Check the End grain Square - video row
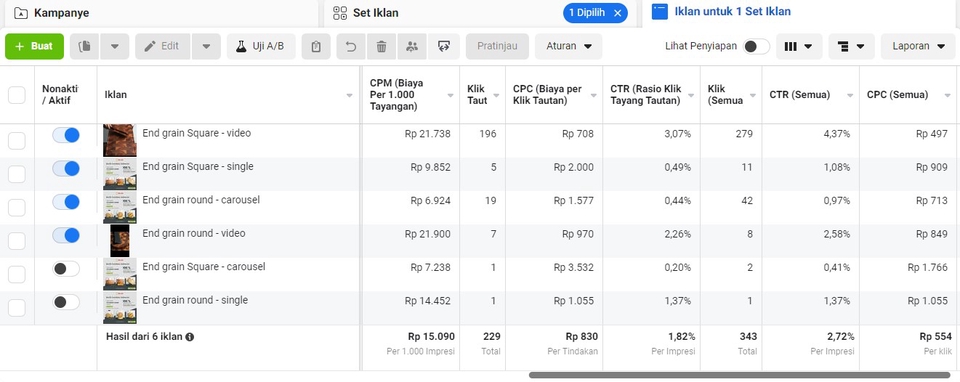Screen dimensions: 960x382 click(x=17, y=141)
